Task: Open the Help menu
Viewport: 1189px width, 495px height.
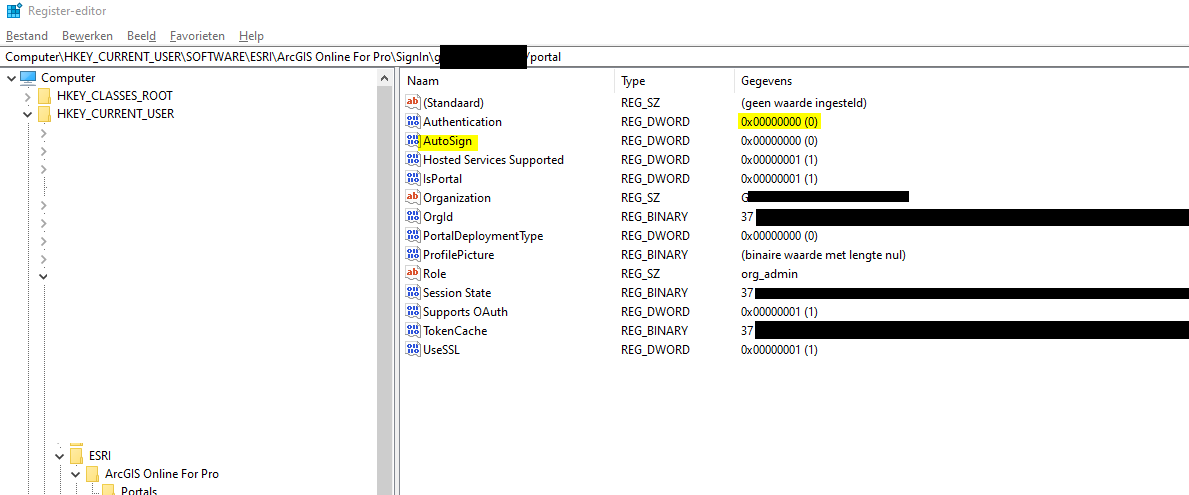Action: pyautogui.click(x=251, y=36)
